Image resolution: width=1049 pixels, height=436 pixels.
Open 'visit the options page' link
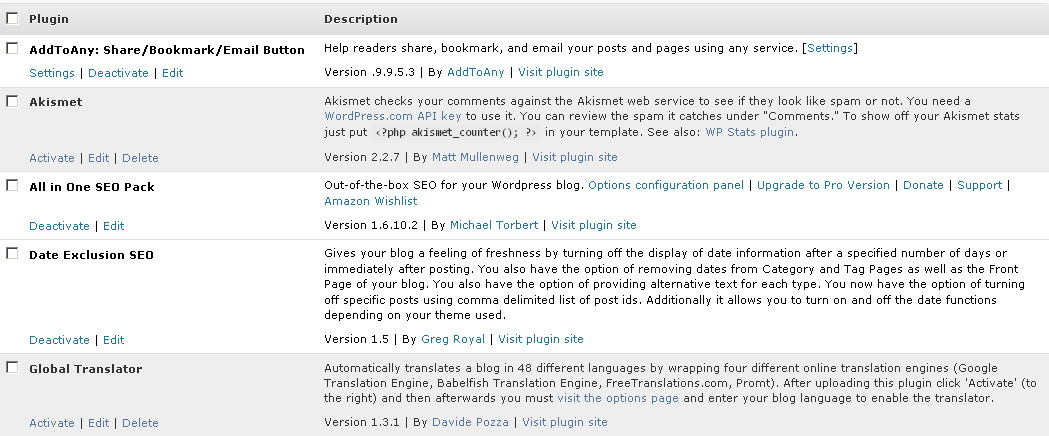pyautogui.click(x=618, y=399)
